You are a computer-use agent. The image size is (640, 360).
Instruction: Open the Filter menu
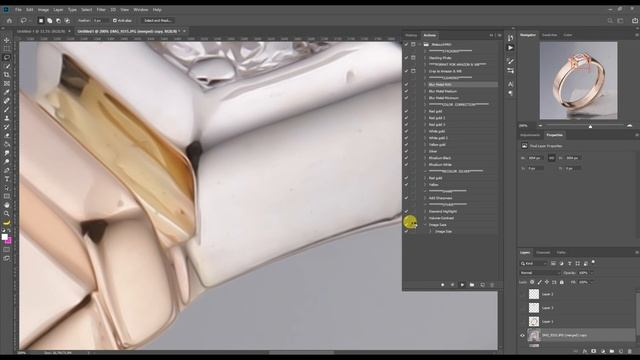coord(101,9)
